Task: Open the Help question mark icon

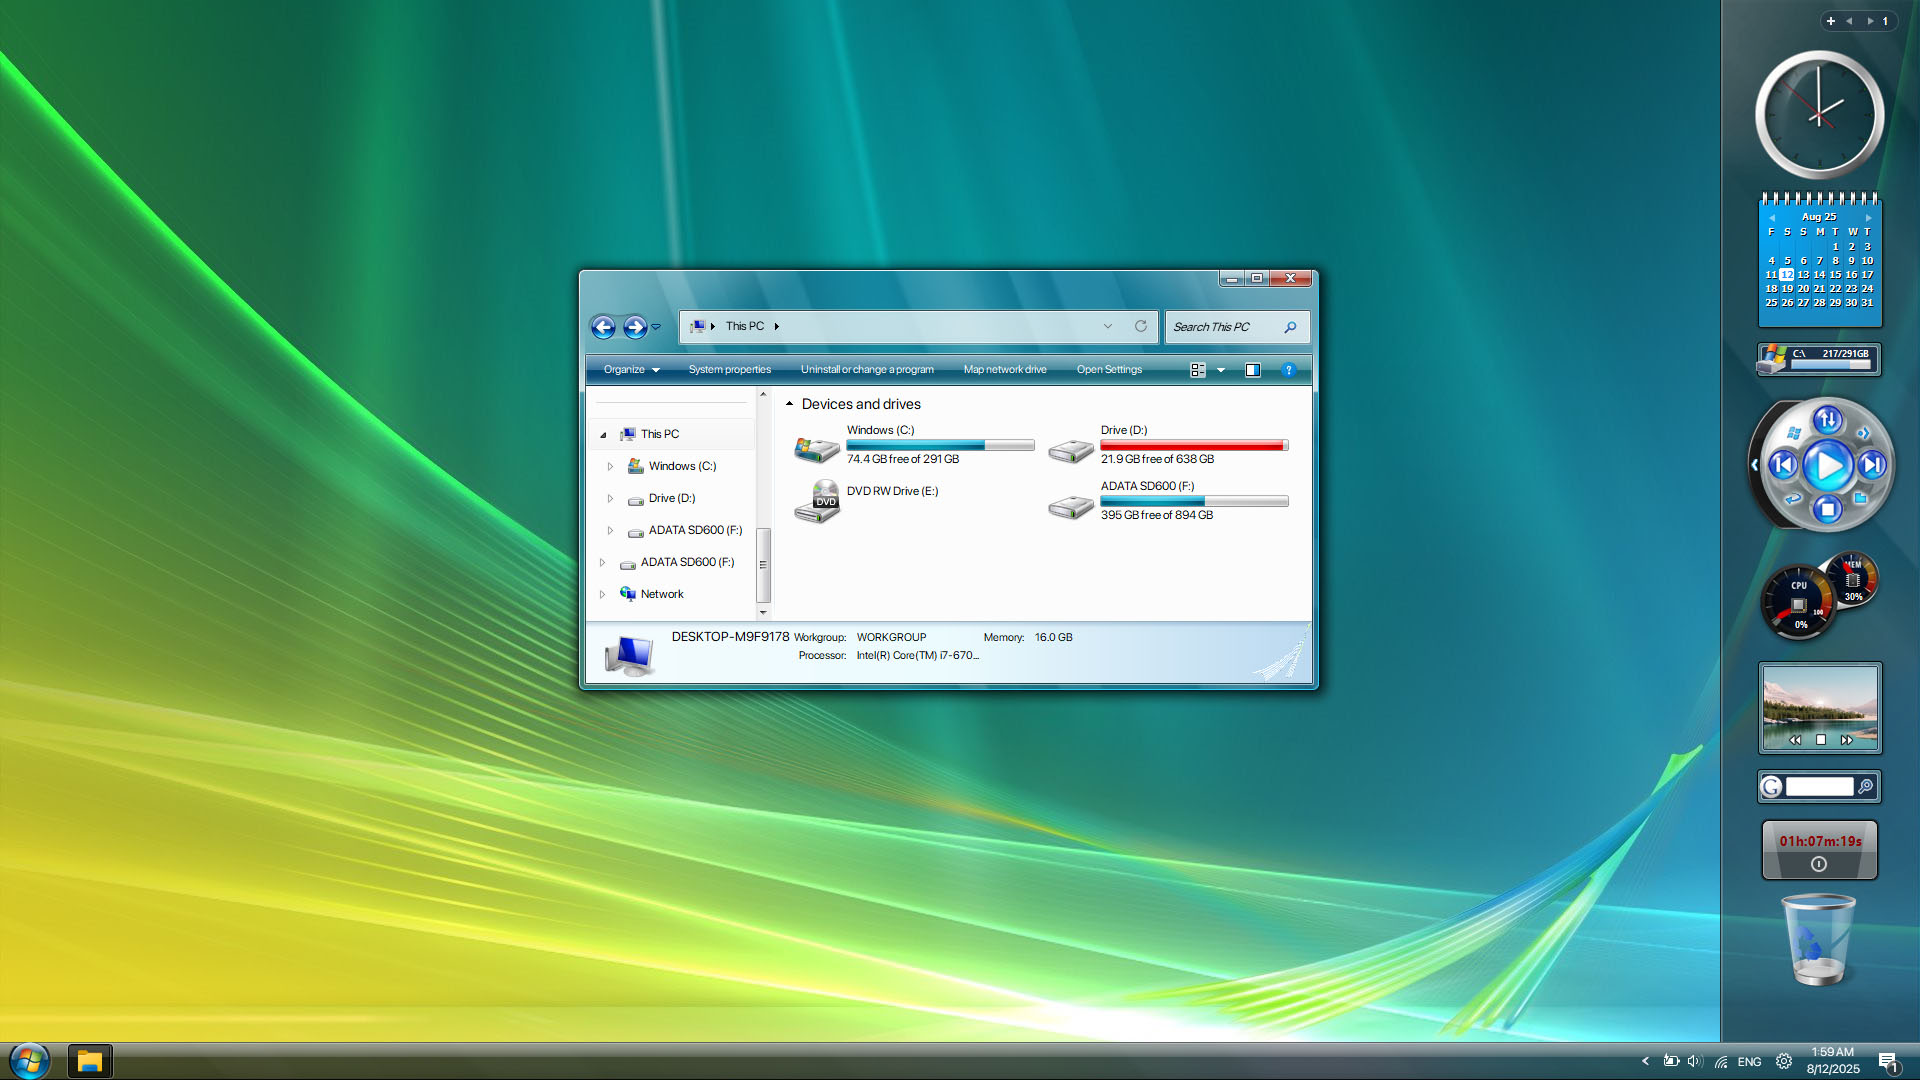Action: (1288, 370)
